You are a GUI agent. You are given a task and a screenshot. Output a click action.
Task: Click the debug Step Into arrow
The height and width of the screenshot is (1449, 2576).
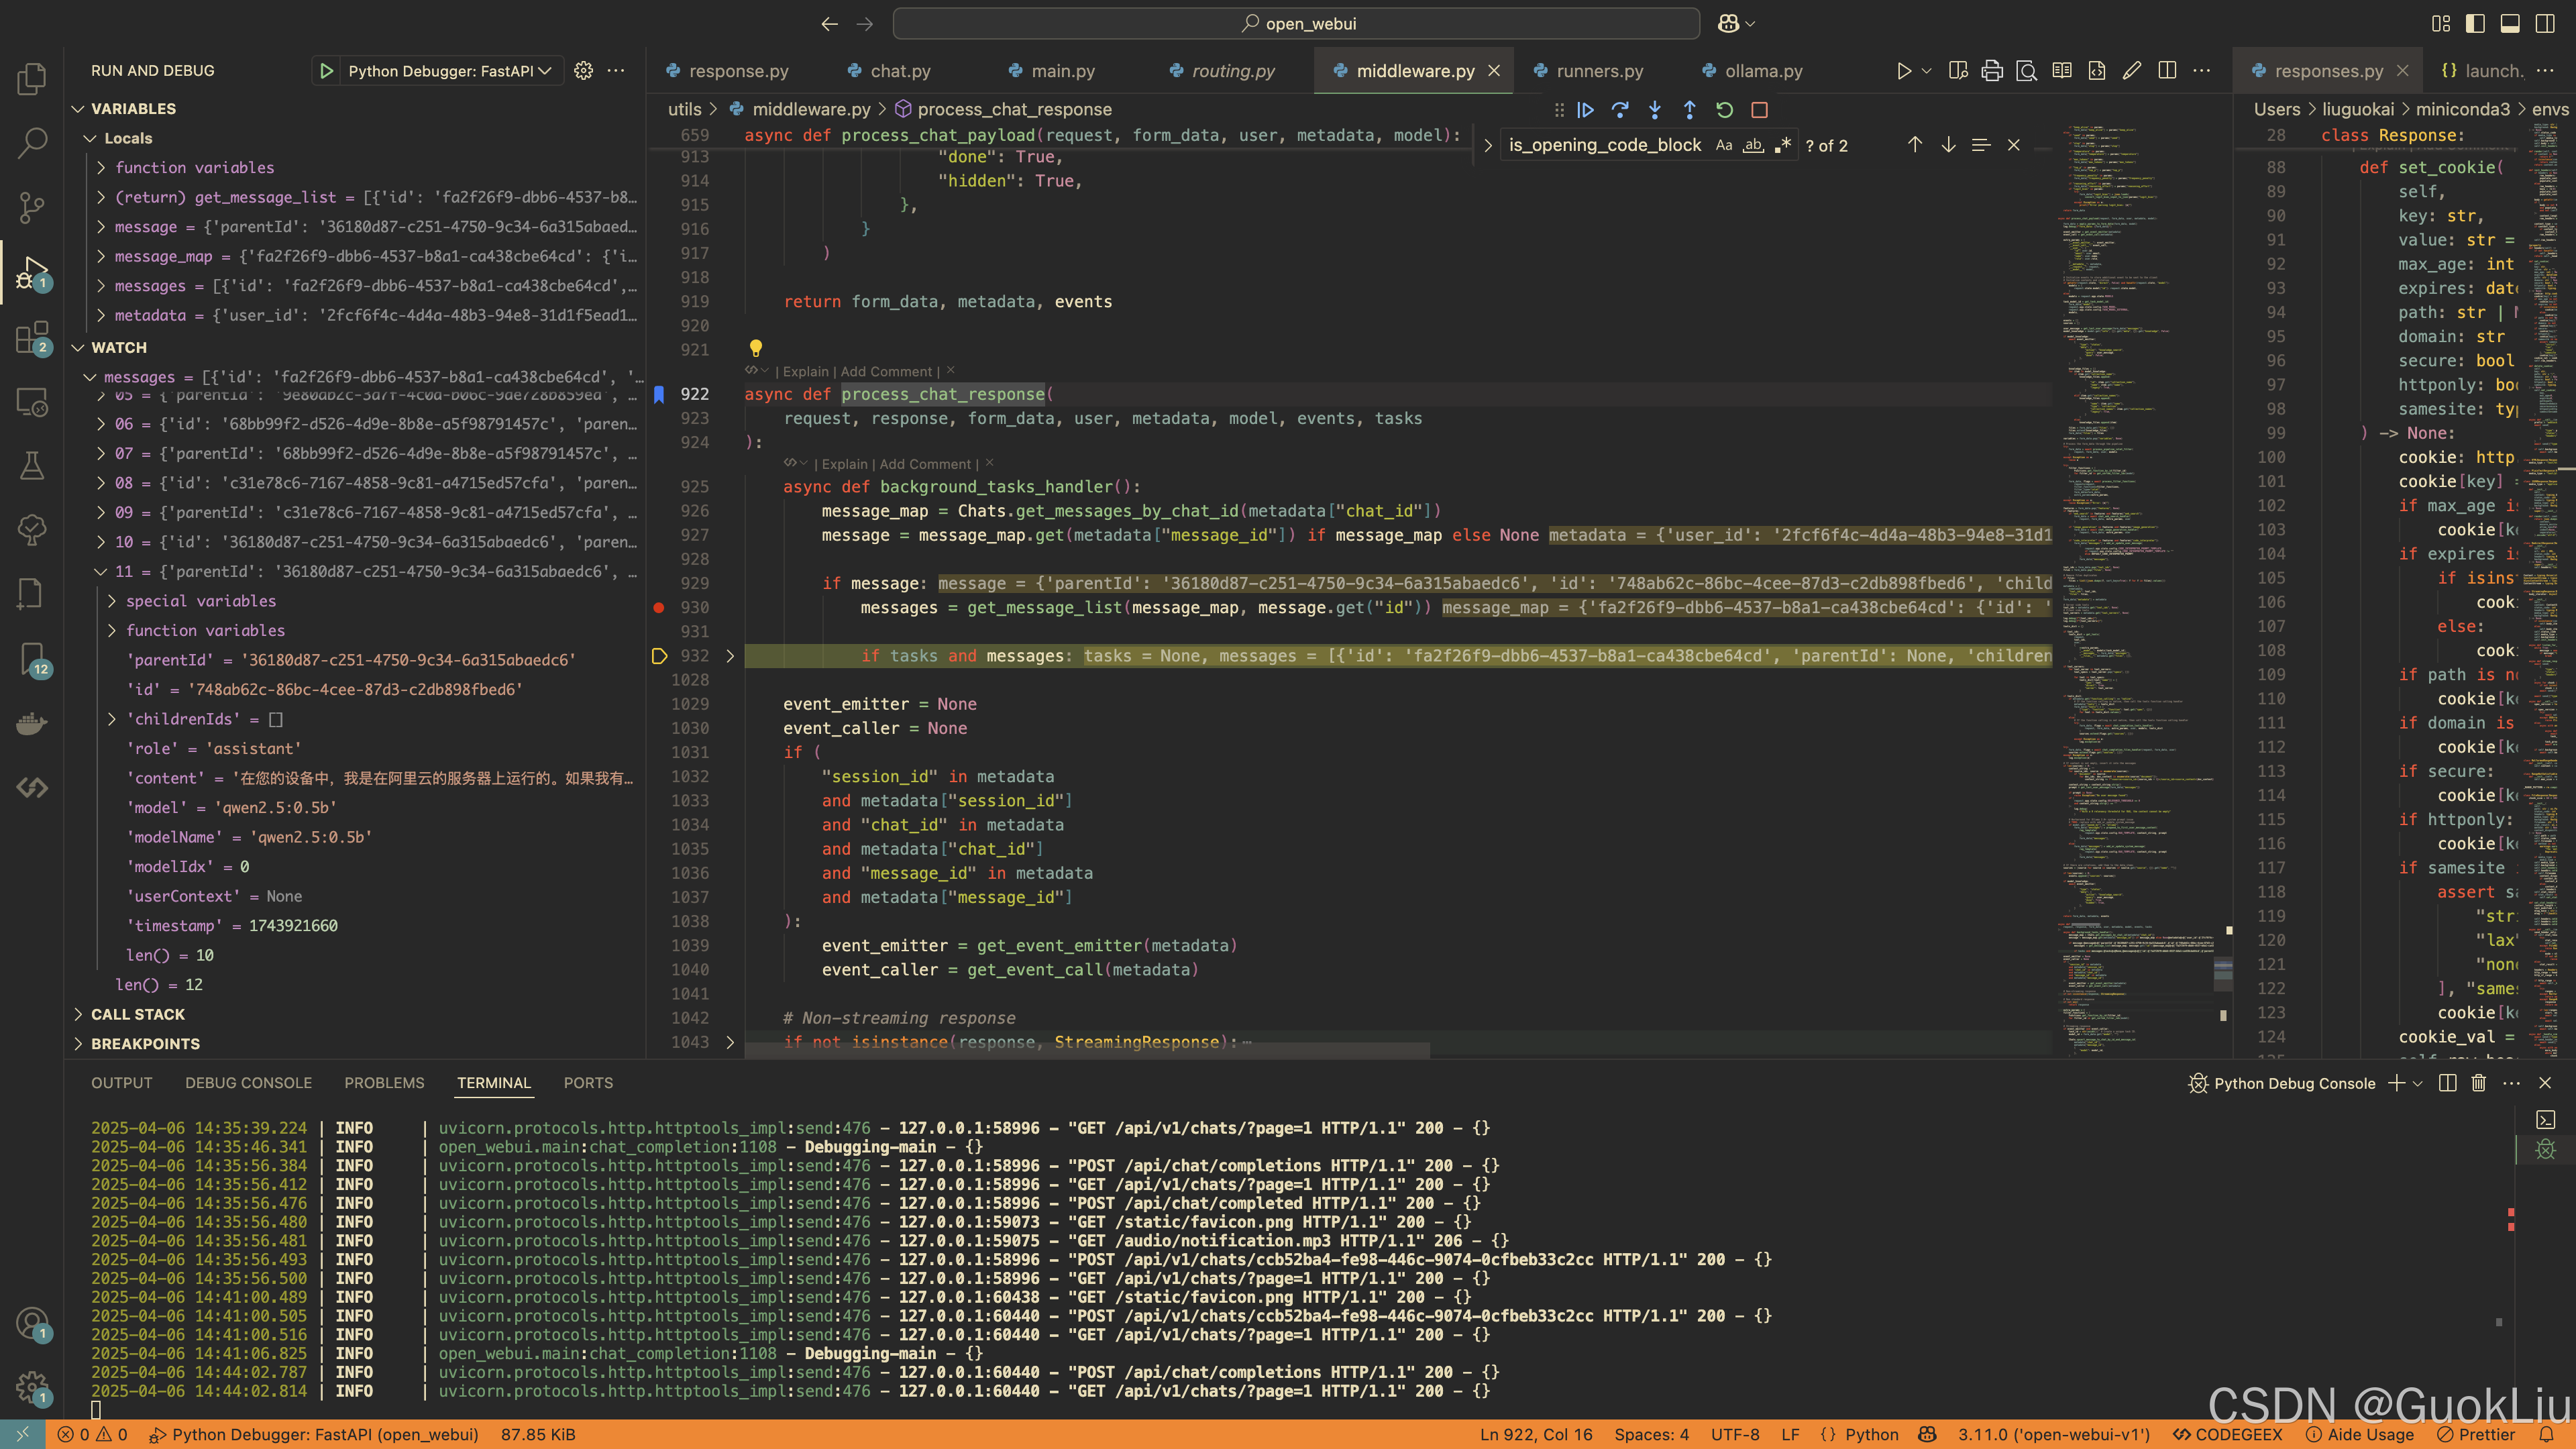click(x=1655, y=110)
